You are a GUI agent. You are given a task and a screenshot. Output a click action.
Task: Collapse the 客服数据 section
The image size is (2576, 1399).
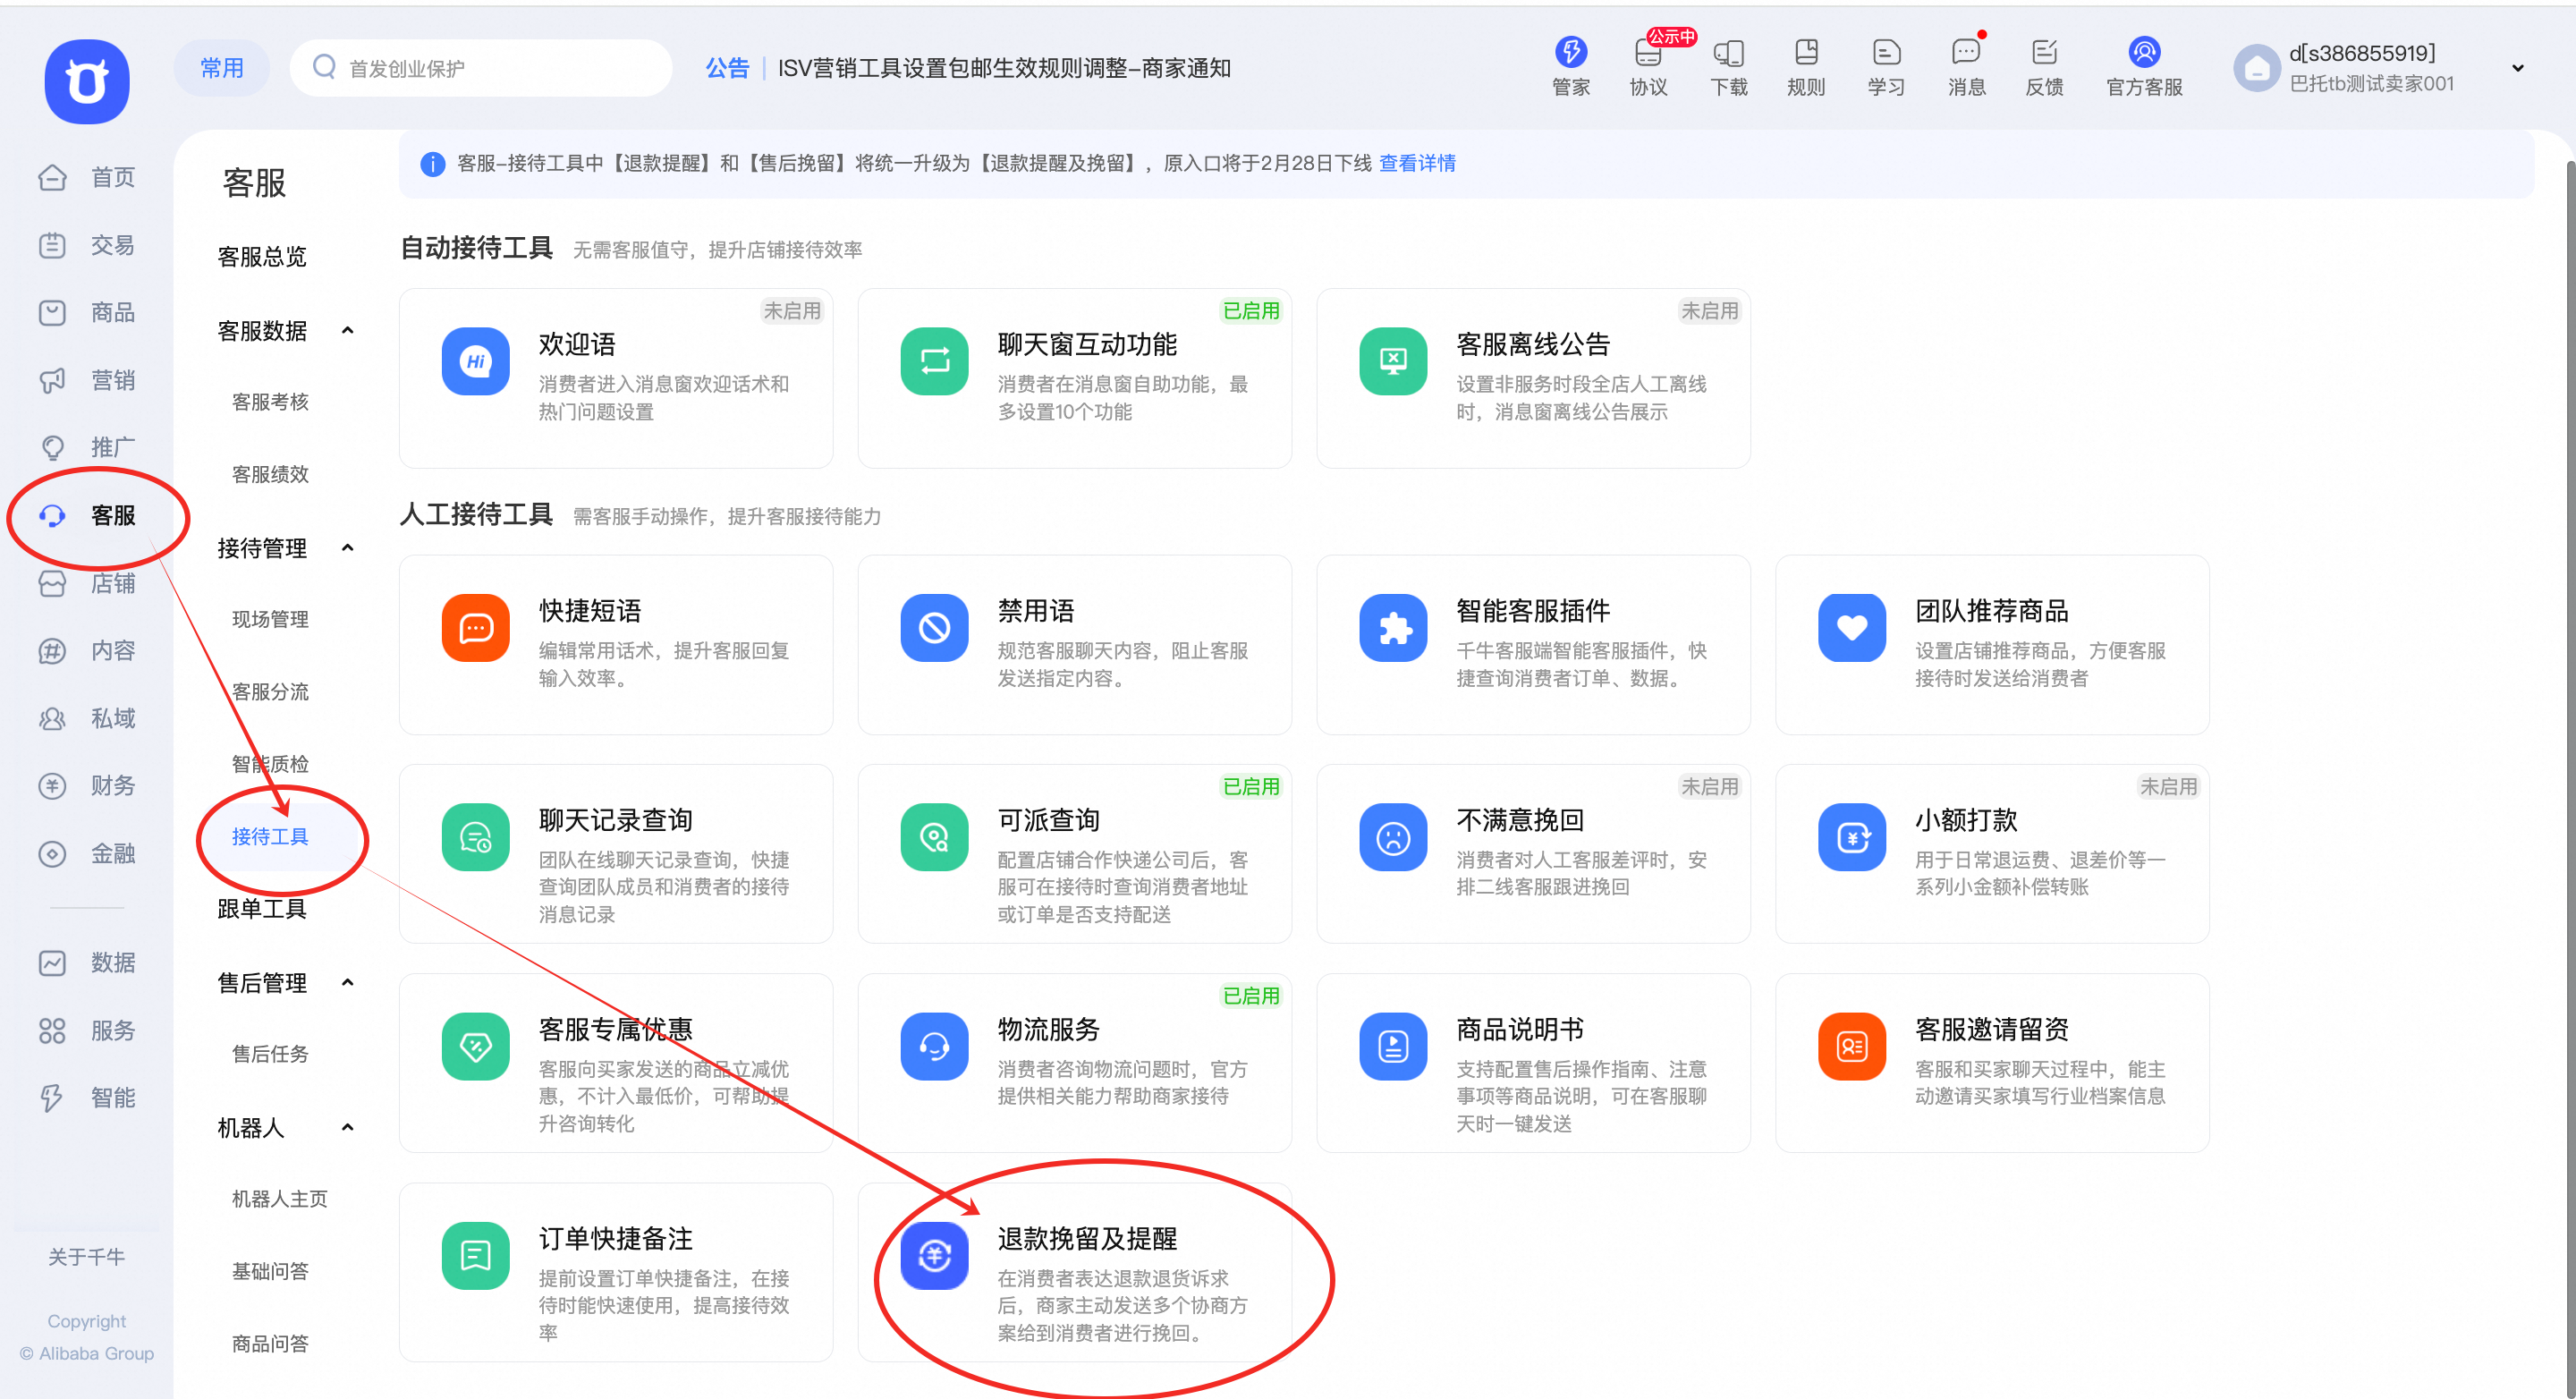pyautogui.click(x=347, y=331)
